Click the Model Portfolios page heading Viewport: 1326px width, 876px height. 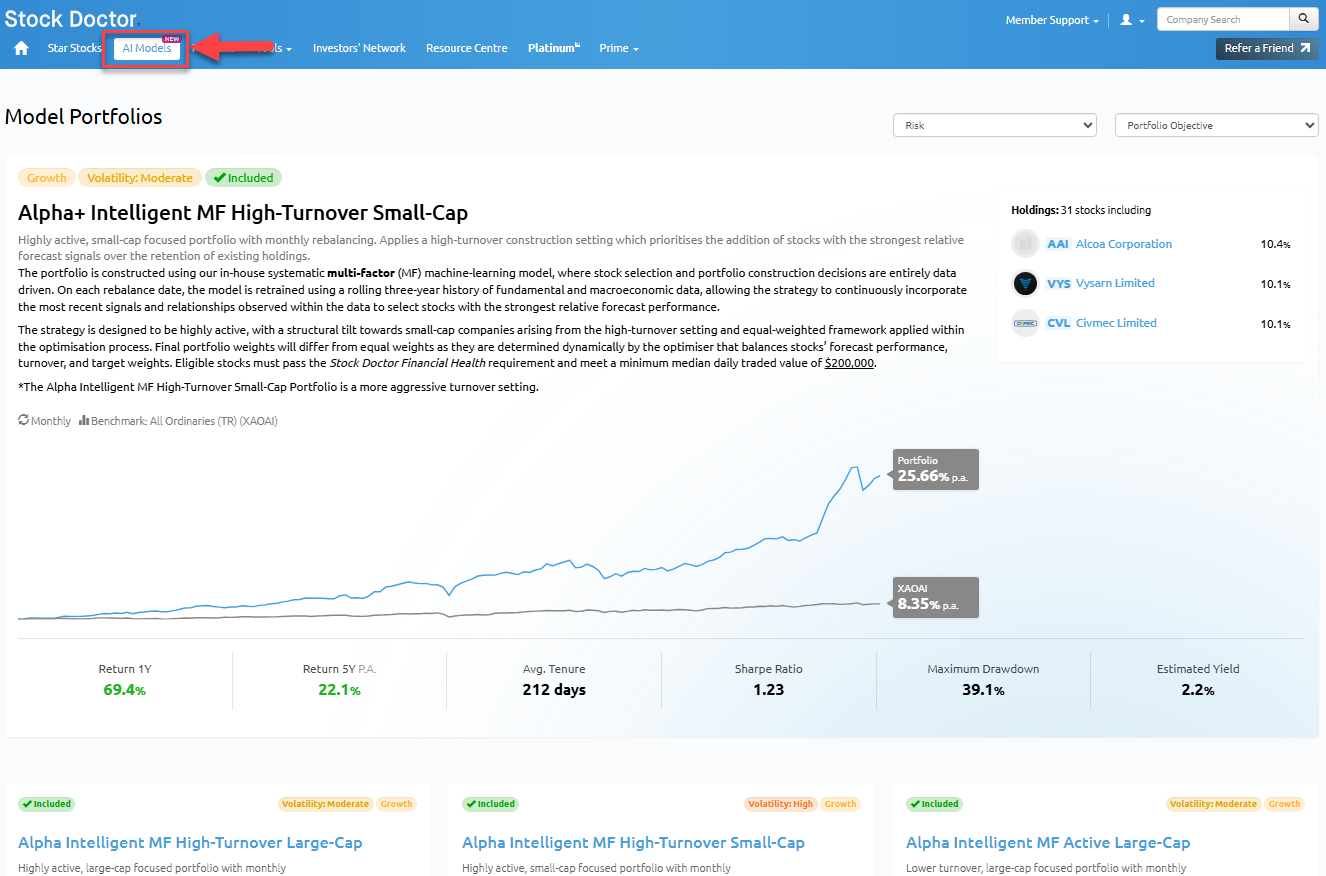tap(84, 116)
